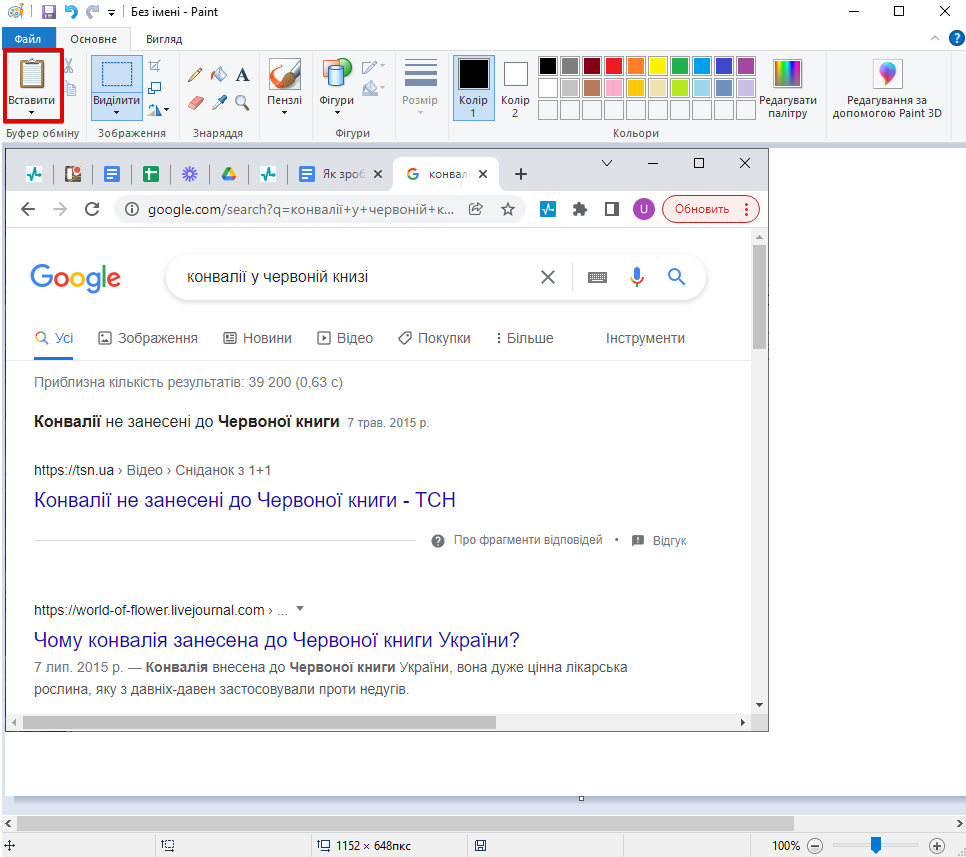
Task: Click the Вставити clipboard paste icon
Action: [x=32, y=74]
